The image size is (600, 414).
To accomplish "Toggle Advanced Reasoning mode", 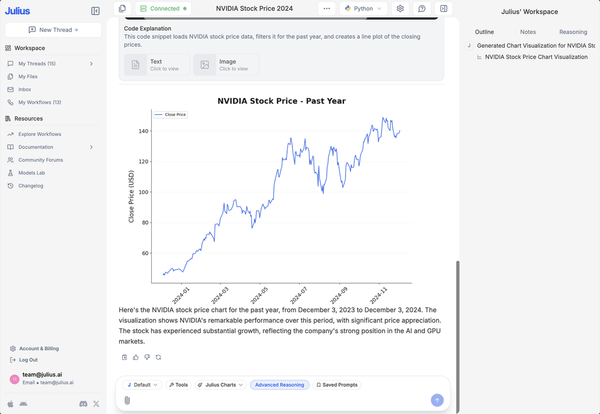I will (279, 385).
